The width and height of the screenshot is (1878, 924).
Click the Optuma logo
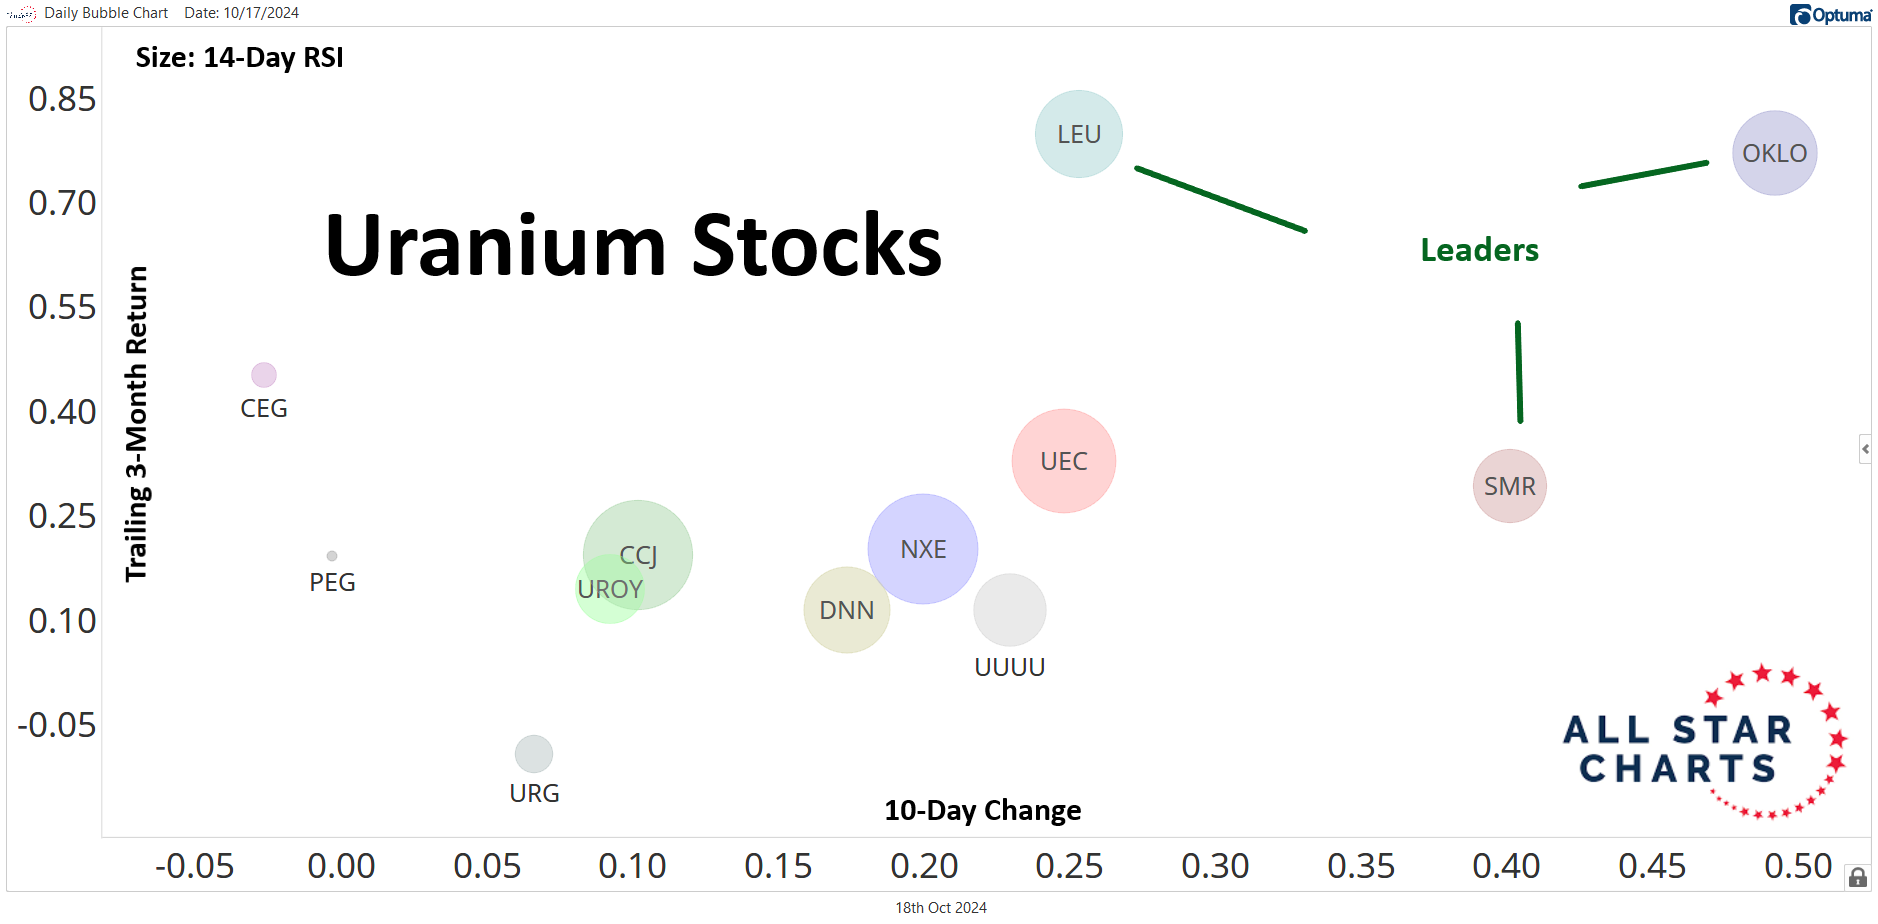[x=1830, y=14]
